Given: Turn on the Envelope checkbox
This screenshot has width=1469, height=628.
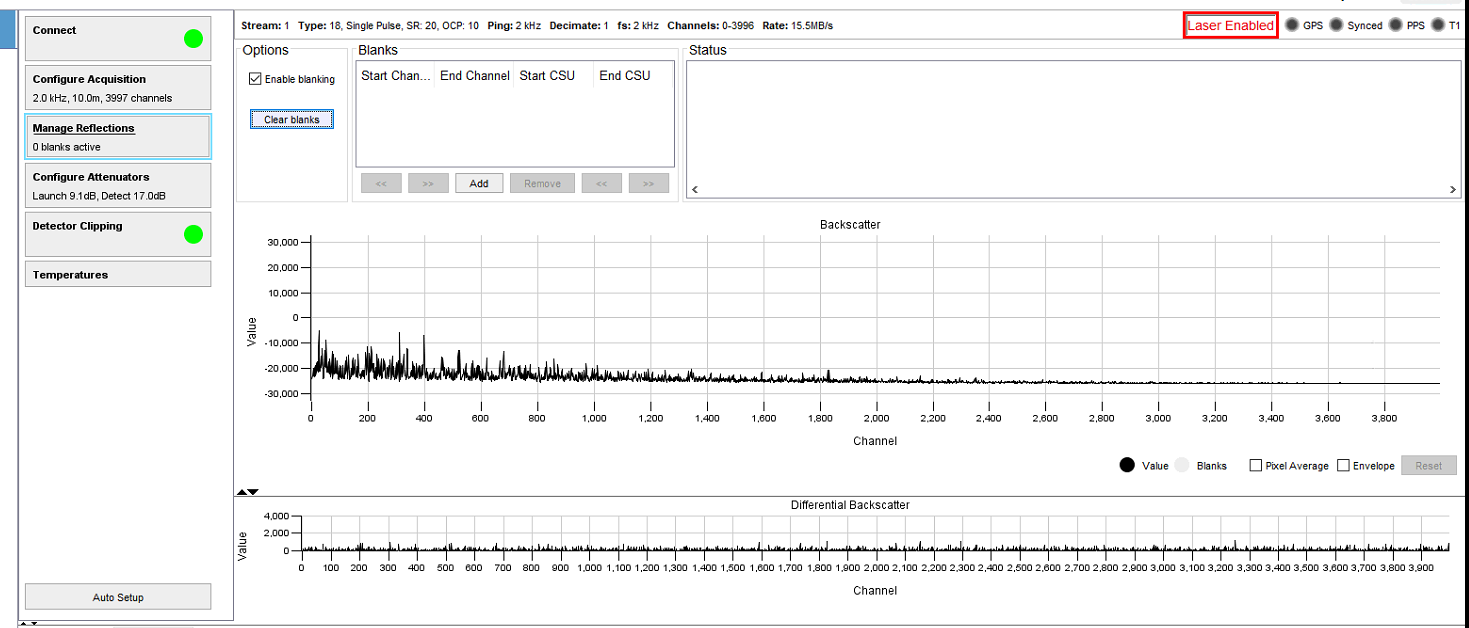Looking at the screenshot, I should click(1344, 466).
